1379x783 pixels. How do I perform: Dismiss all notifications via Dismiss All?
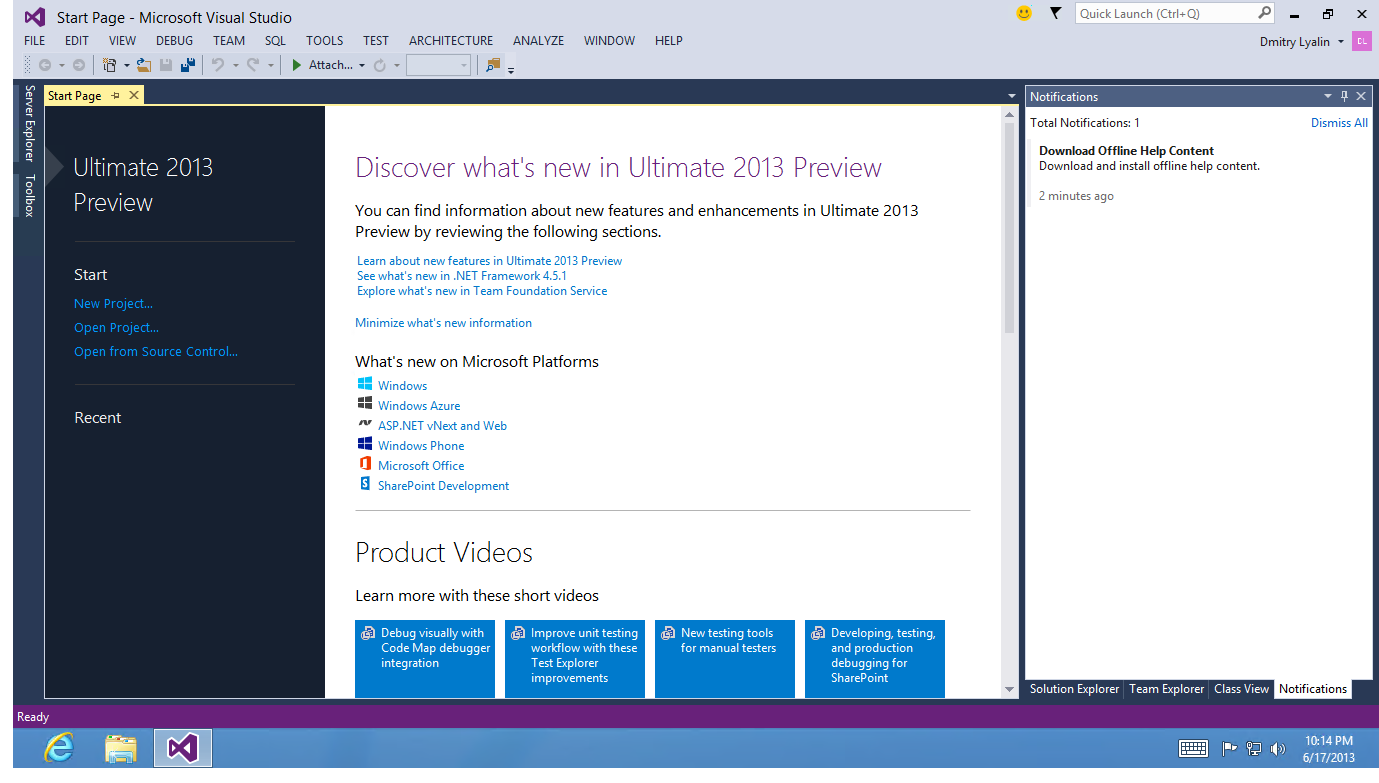pyautogui.click(x=1339, y=123)
